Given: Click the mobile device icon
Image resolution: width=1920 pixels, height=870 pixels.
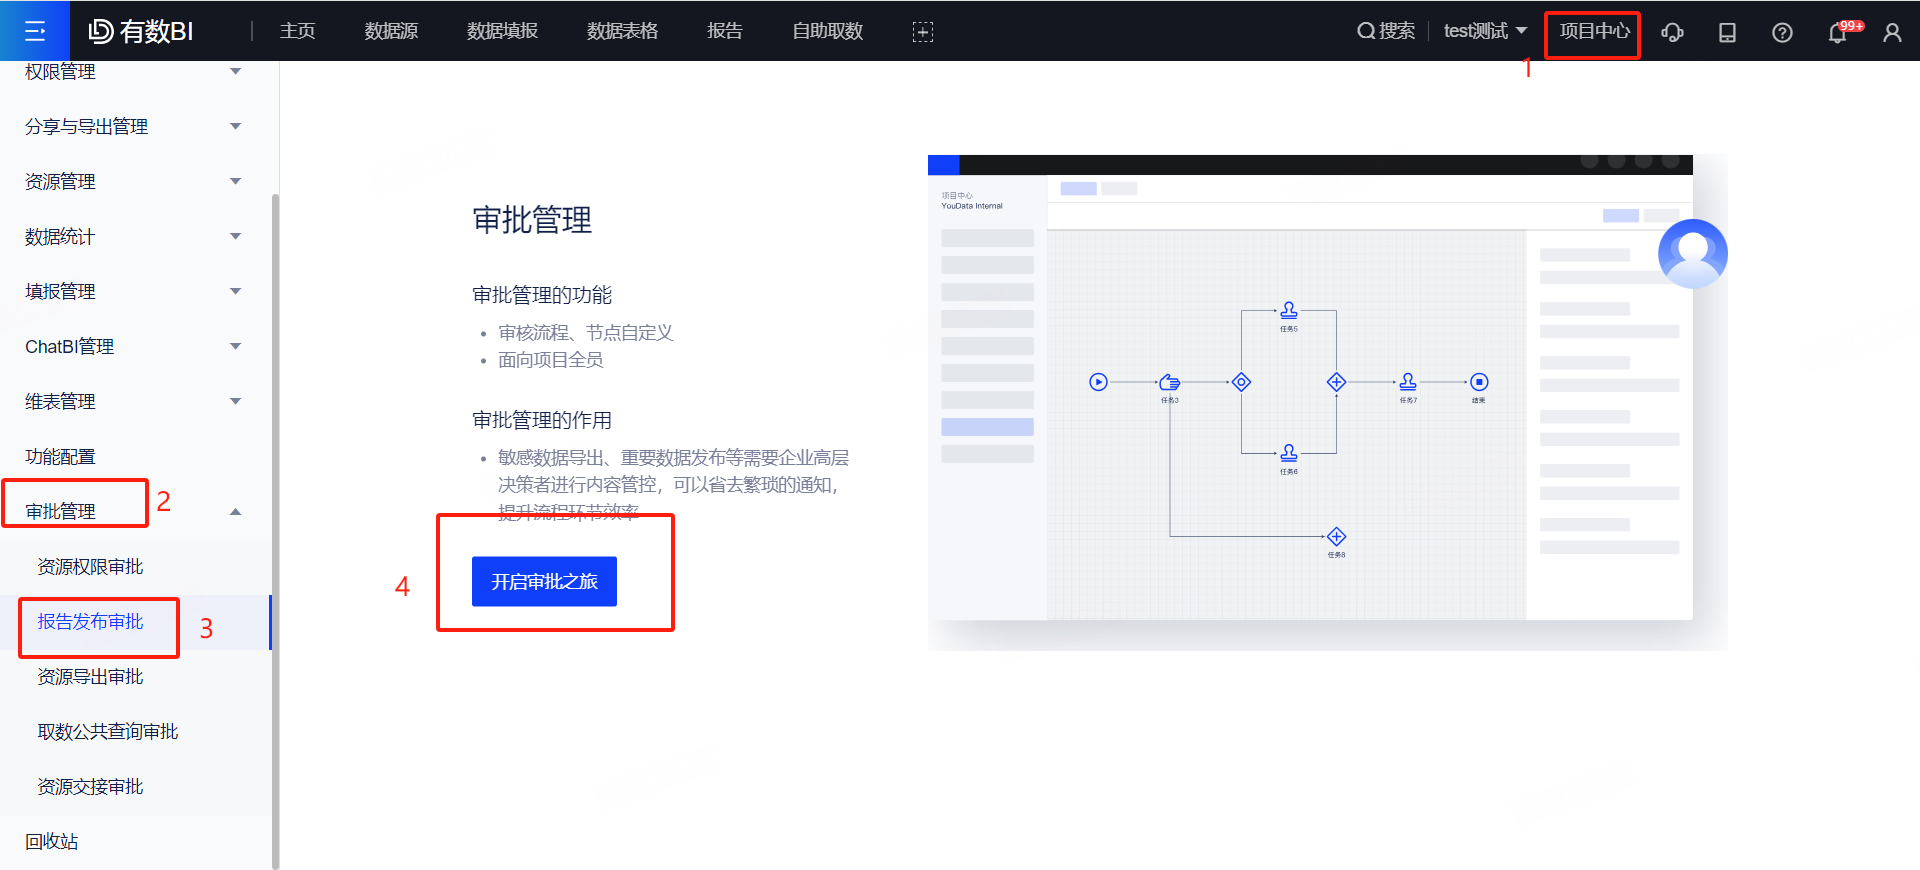Looking at the screenshot, I should (x=1727, y=32).
